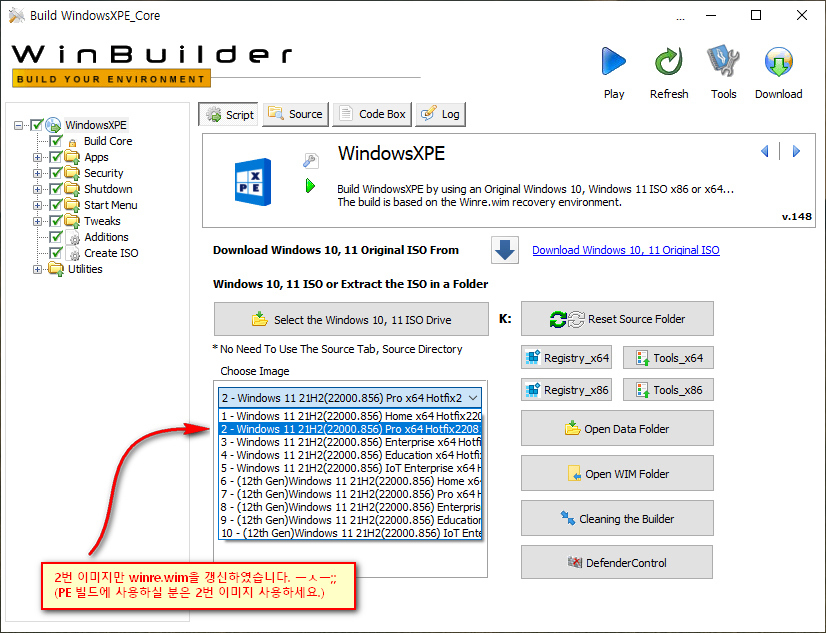The width and height of the screenshot is (826, 633).
Task: Select the Build Core tree item label
Action: 108,141
